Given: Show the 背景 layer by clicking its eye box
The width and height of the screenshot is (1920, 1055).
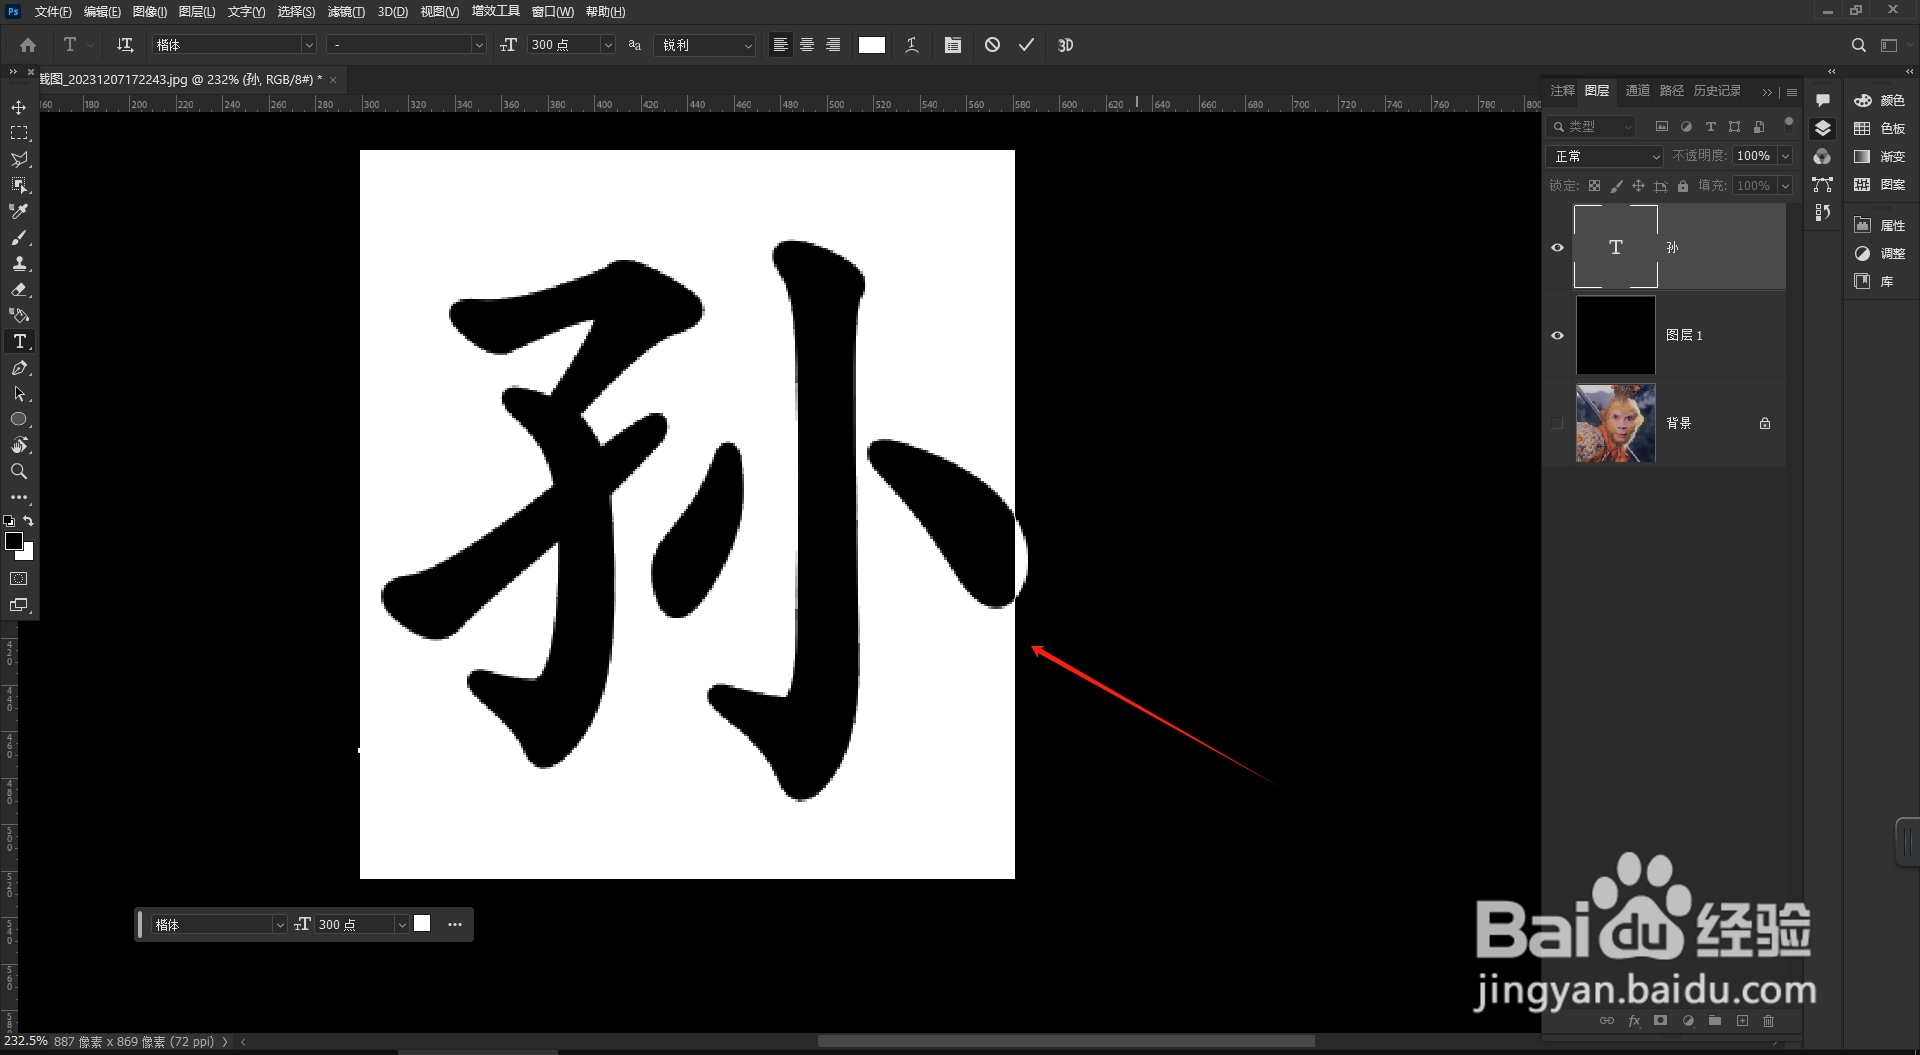Looking at the screenshot, I should click(1557, 423).
